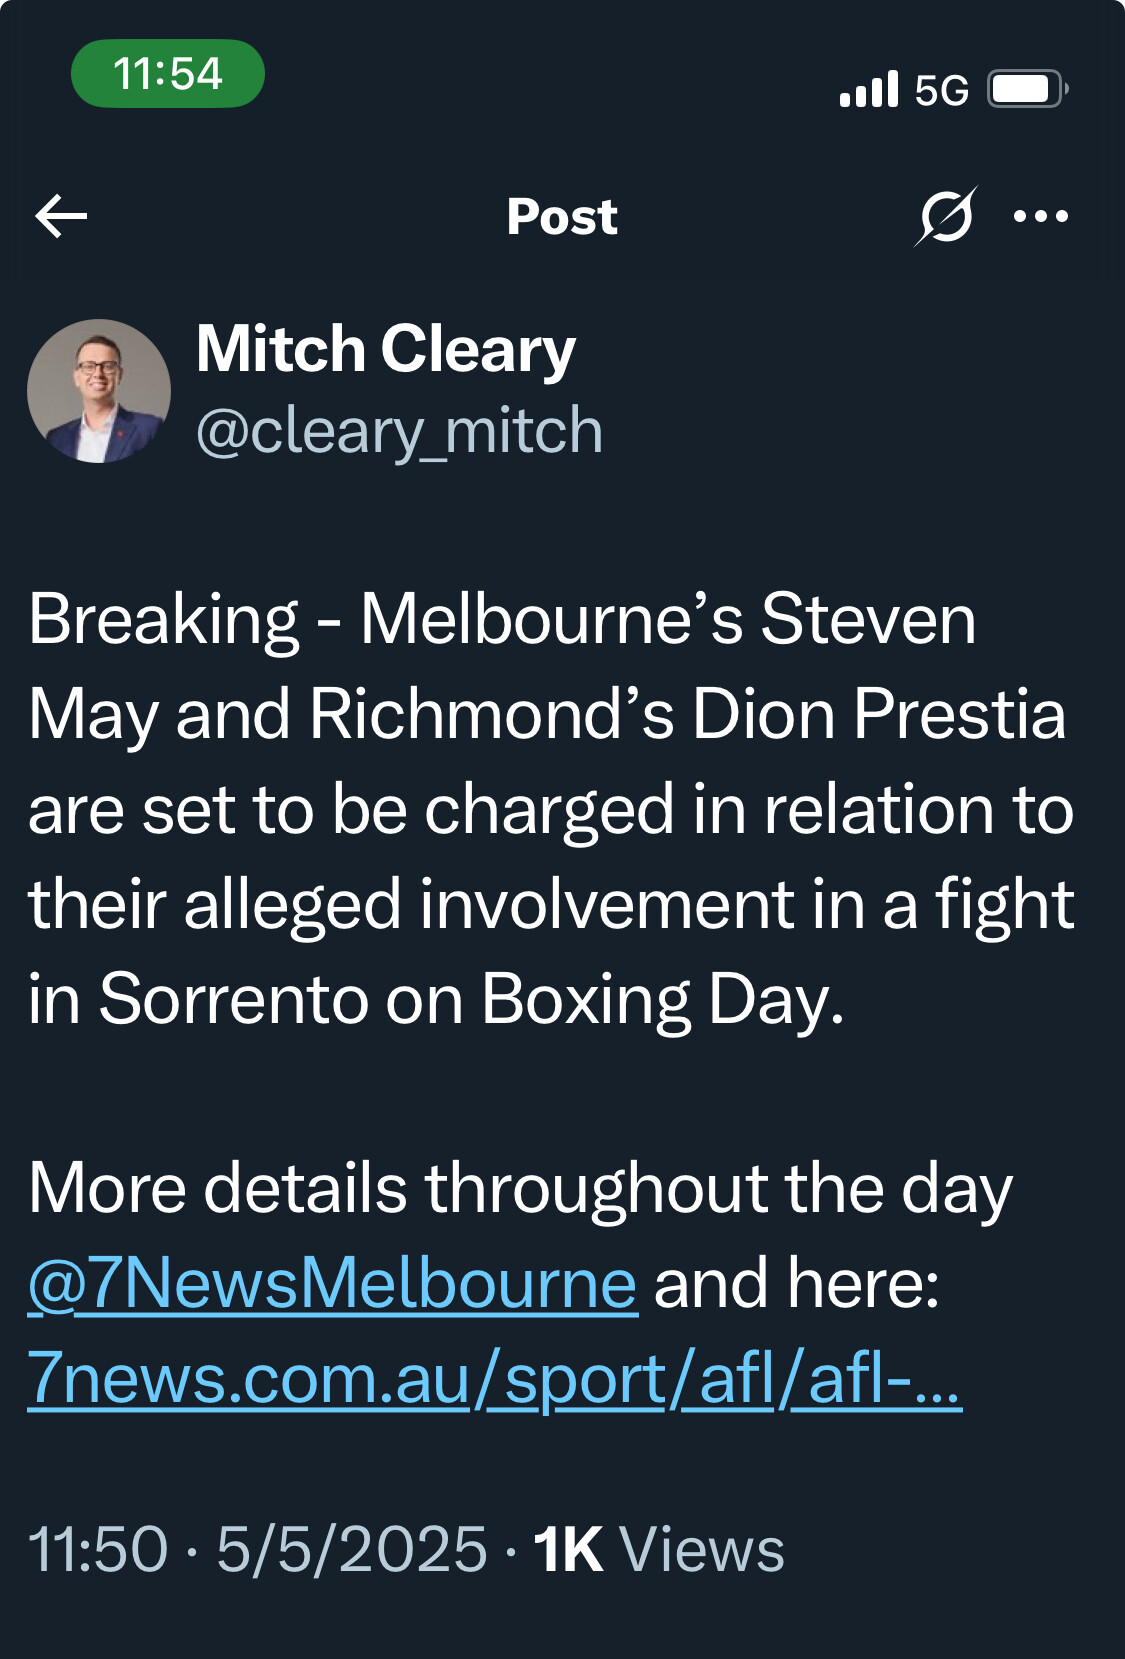Tap the "More details throughout the day" line

(x=520, y=1188)
